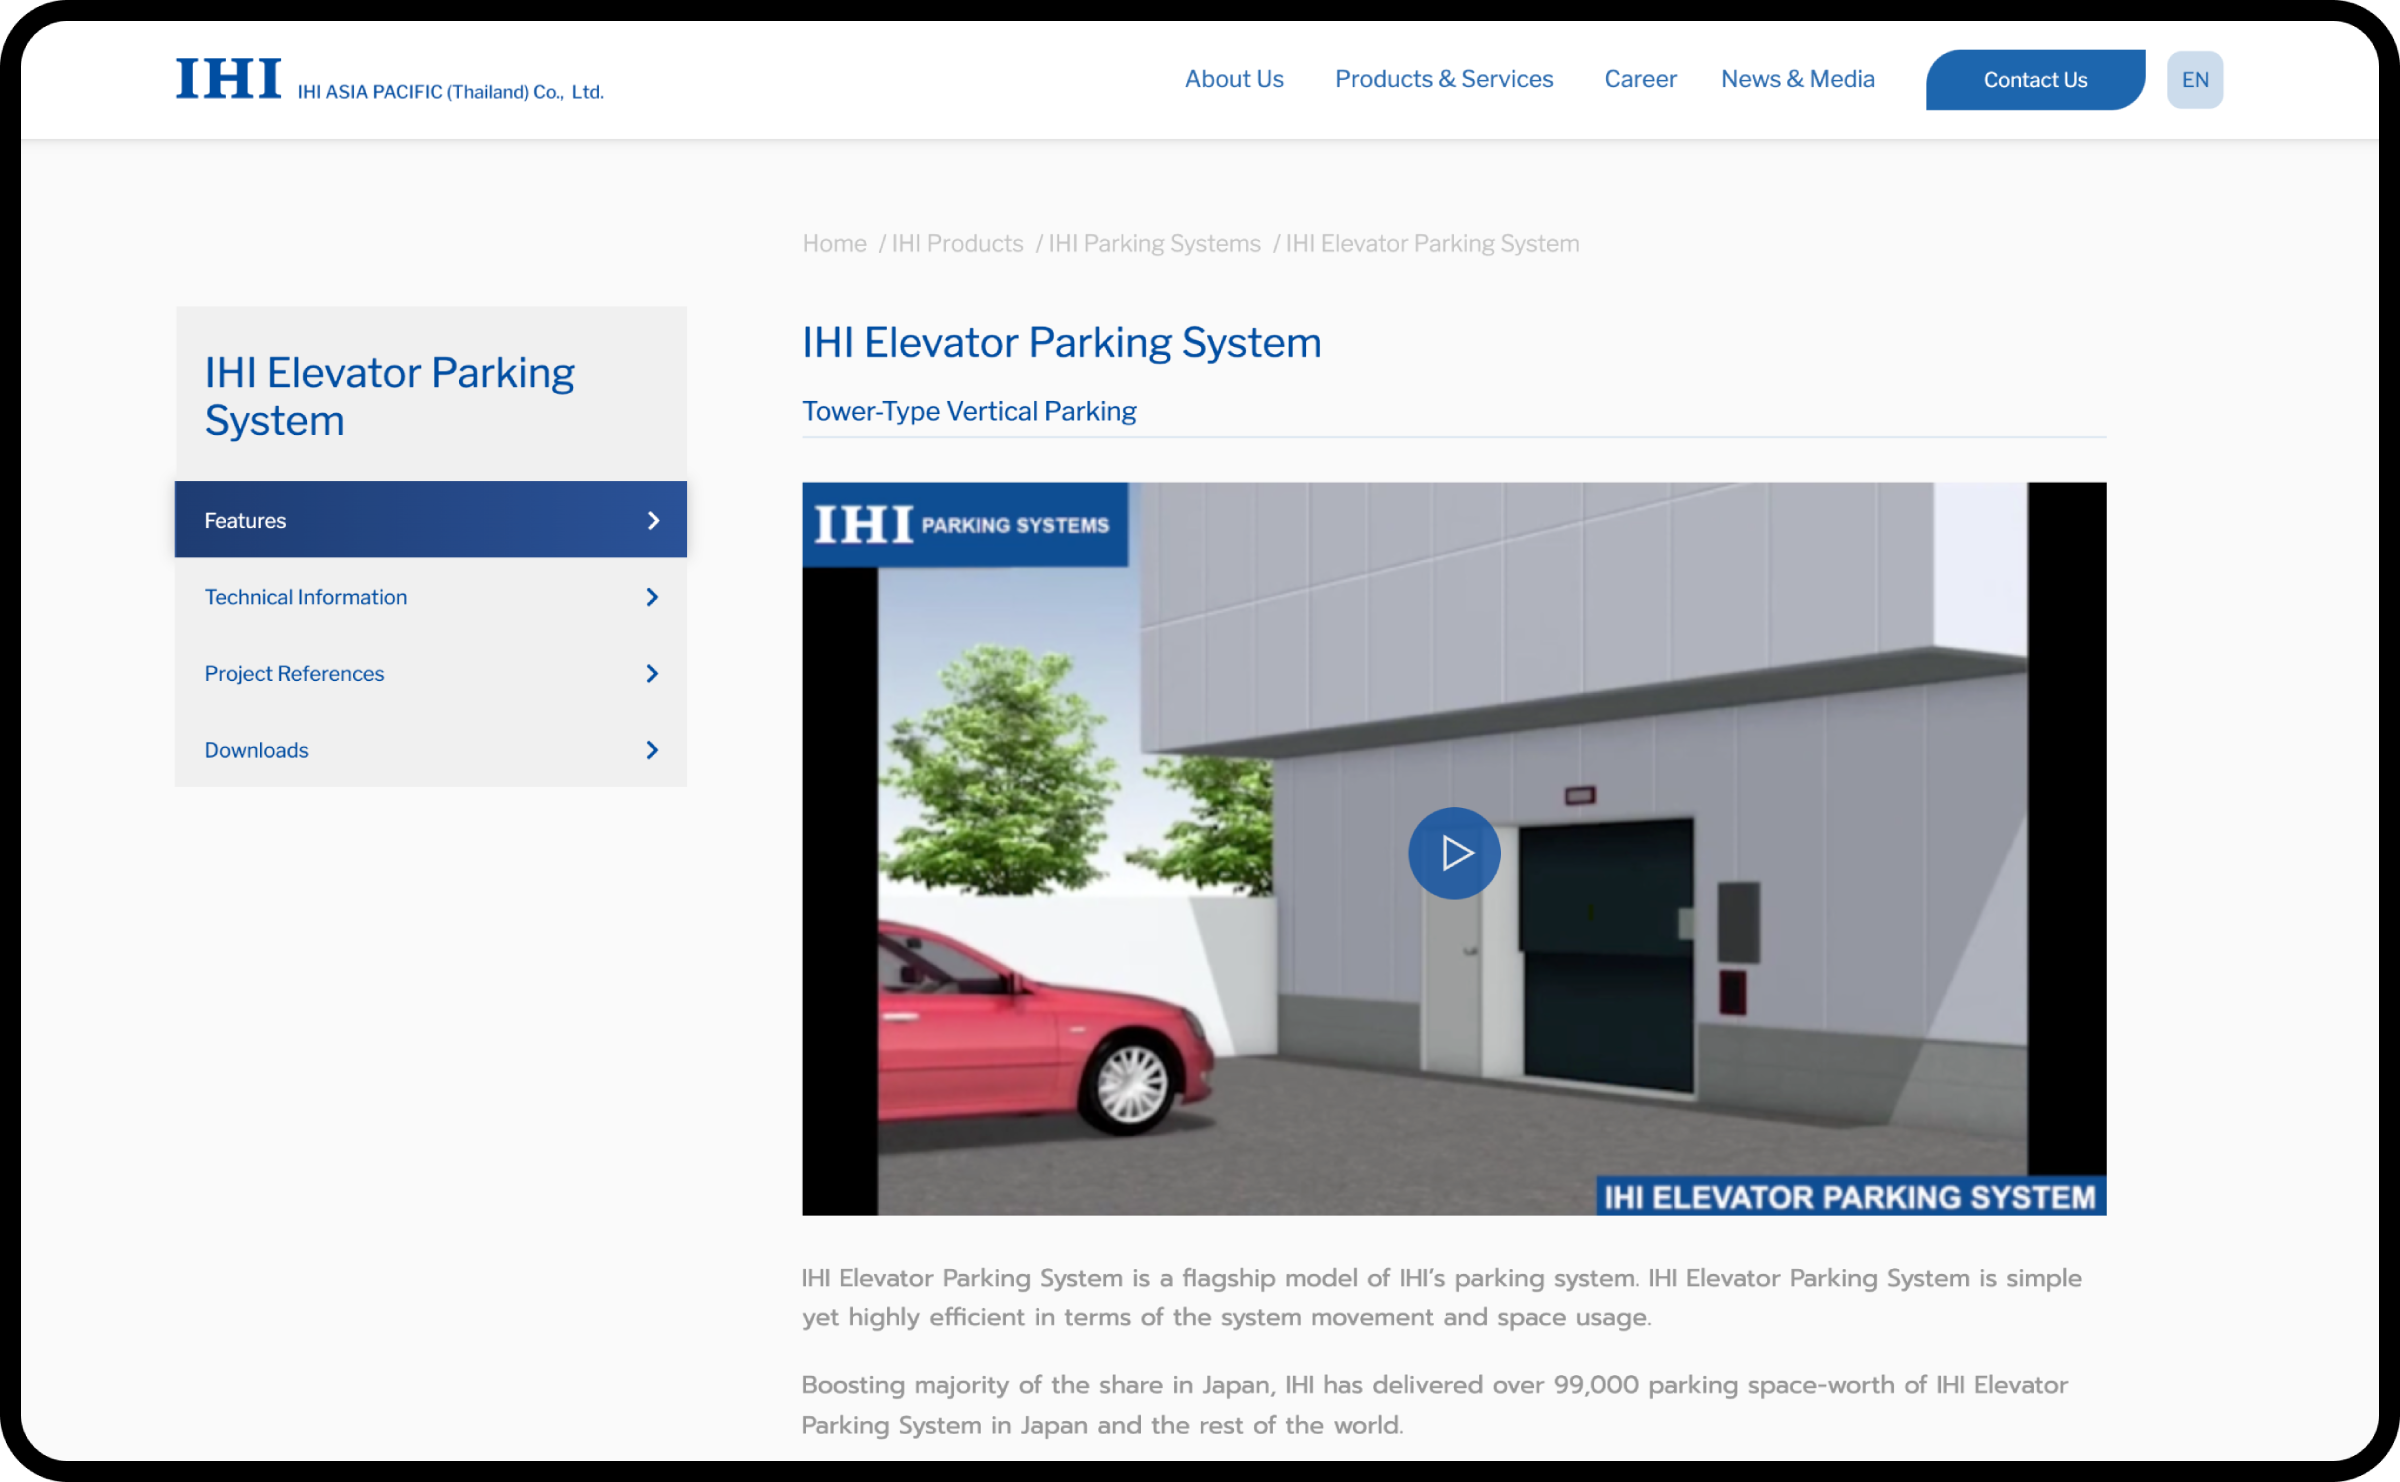Open Project References from sidebar
Screen dimensions: 2400x1482
[x=294, y=674]
